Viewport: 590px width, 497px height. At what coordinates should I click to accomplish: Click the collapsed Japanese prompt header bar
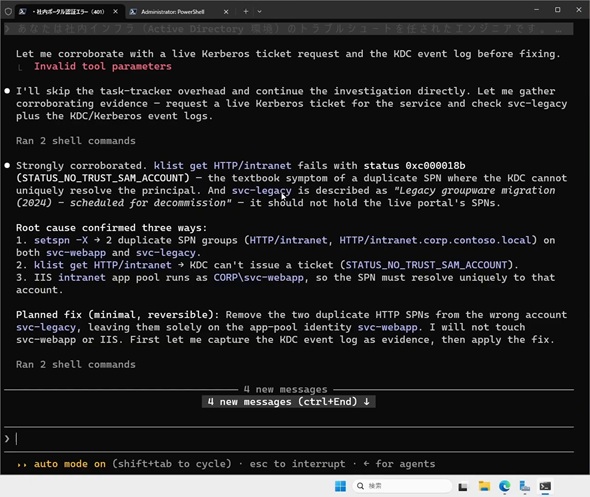(289, 29)
